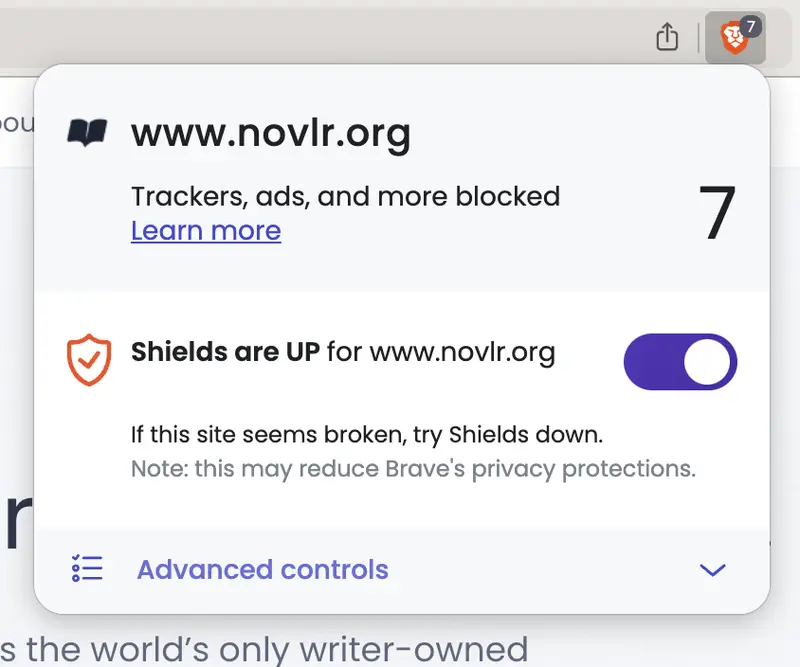Click the book favicon beside www.novlr.org
Image resolution: width=800 pixels, height=667 pixels.
pyautogui.click(x=87, y=132)
